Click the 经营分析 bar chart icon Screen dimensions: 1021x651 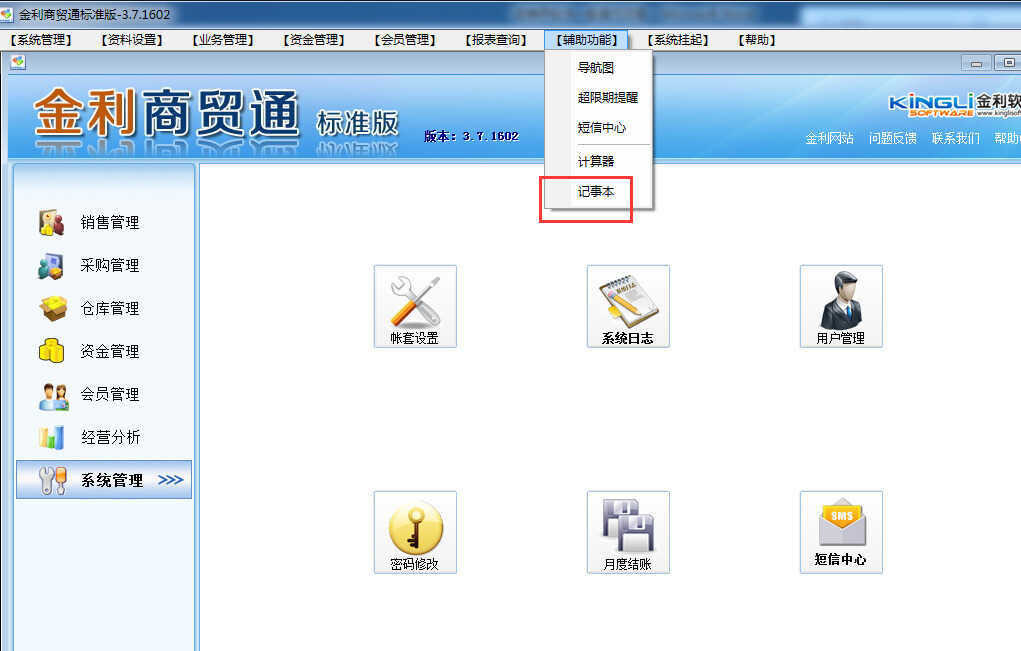51,437
